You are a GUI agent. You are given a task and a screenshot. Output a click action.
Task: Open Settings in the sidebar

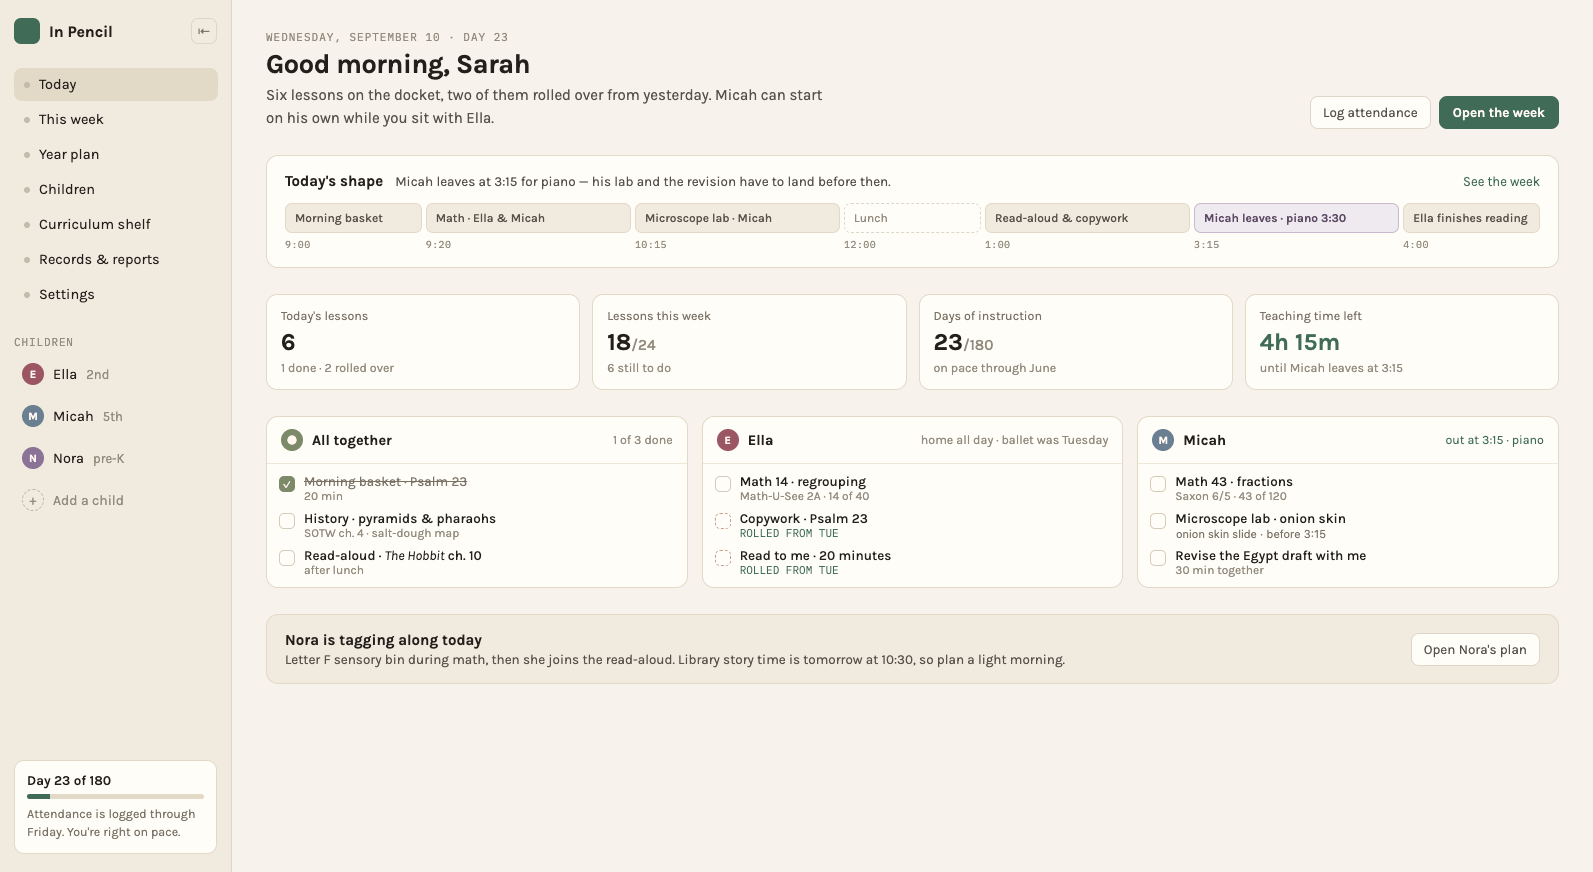pyautogui.click(x=116, y=294)
